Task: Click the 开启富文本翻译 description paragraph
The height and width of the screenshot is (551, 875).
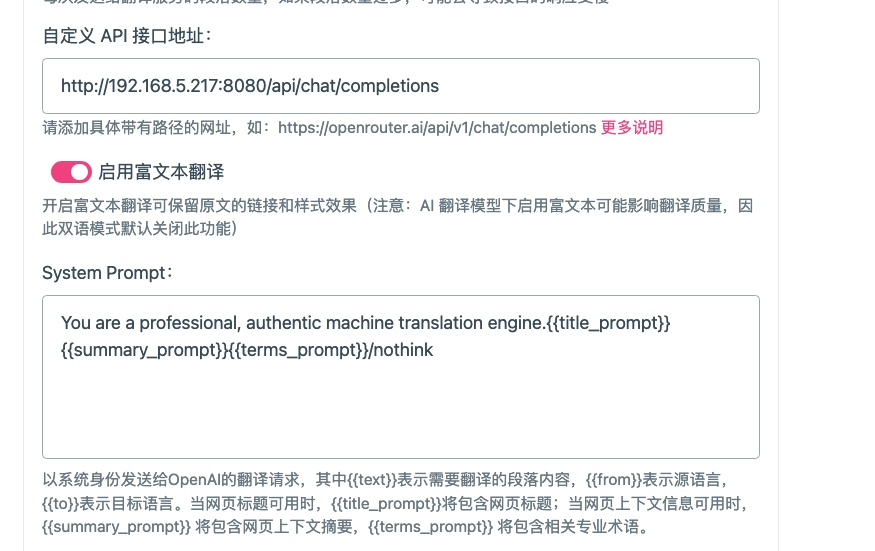Action: tap(398, 217)
